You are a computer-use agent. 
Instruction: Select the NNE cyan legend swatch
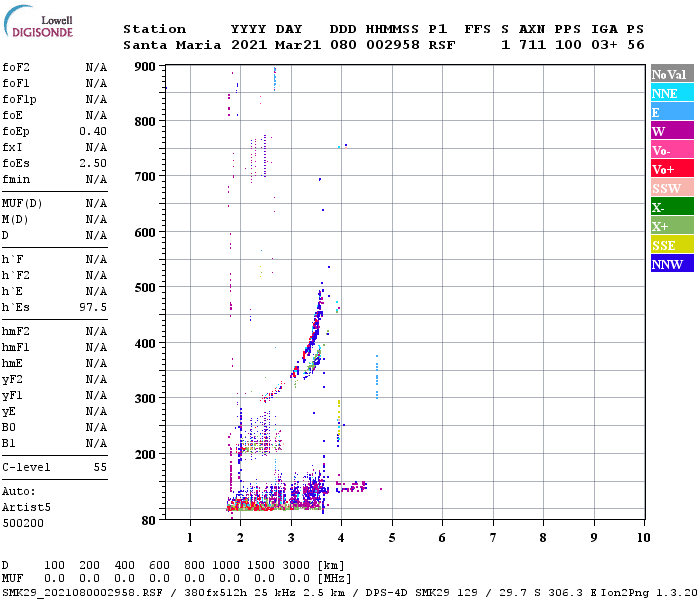(672, 93)
